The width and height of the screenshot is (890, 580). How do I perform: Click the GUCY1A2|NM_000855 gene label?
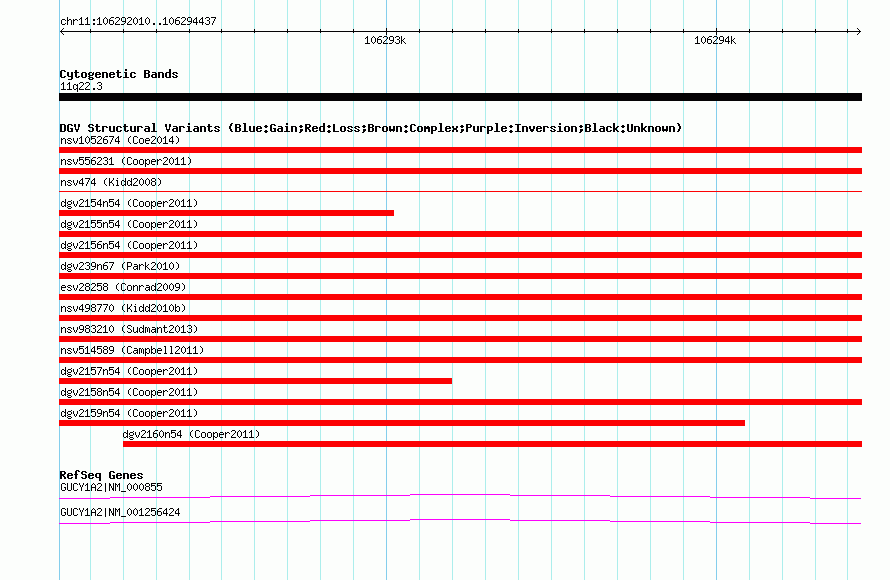pyautogui.click(x=111, y=487)
